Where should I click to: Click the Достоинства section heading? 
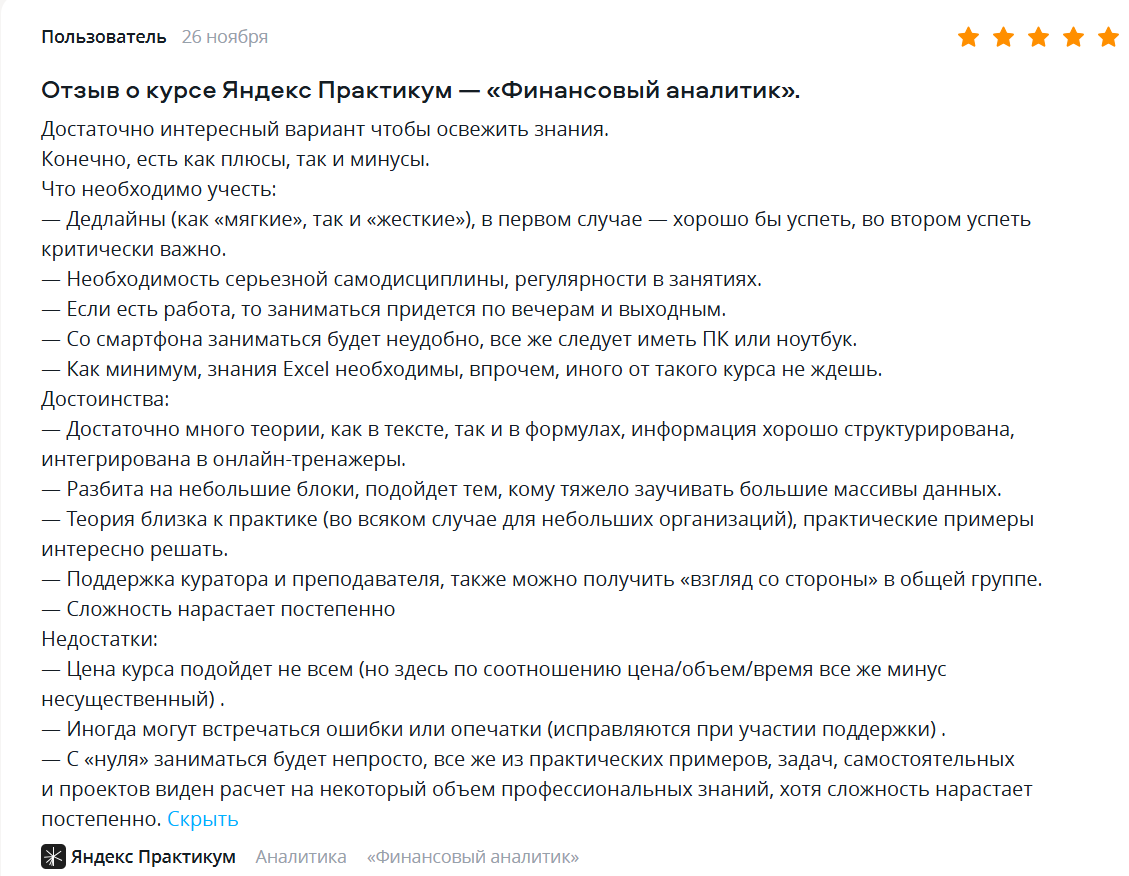point(106,399)
